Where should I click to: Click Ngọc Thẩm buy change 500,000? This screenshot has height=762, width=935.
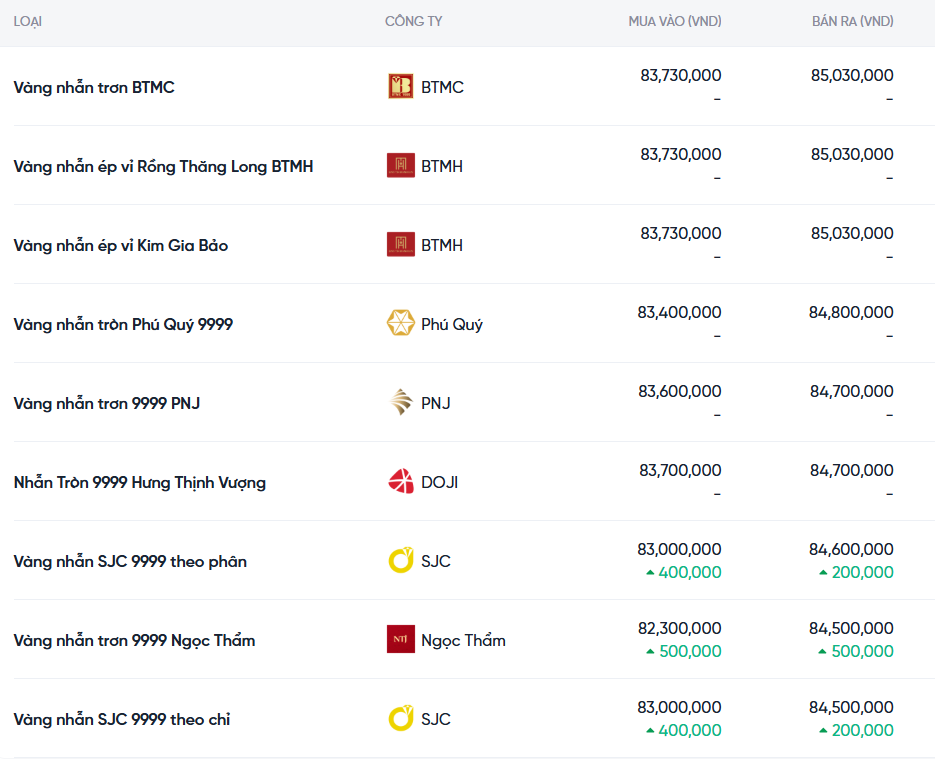(x=684, y=651)
